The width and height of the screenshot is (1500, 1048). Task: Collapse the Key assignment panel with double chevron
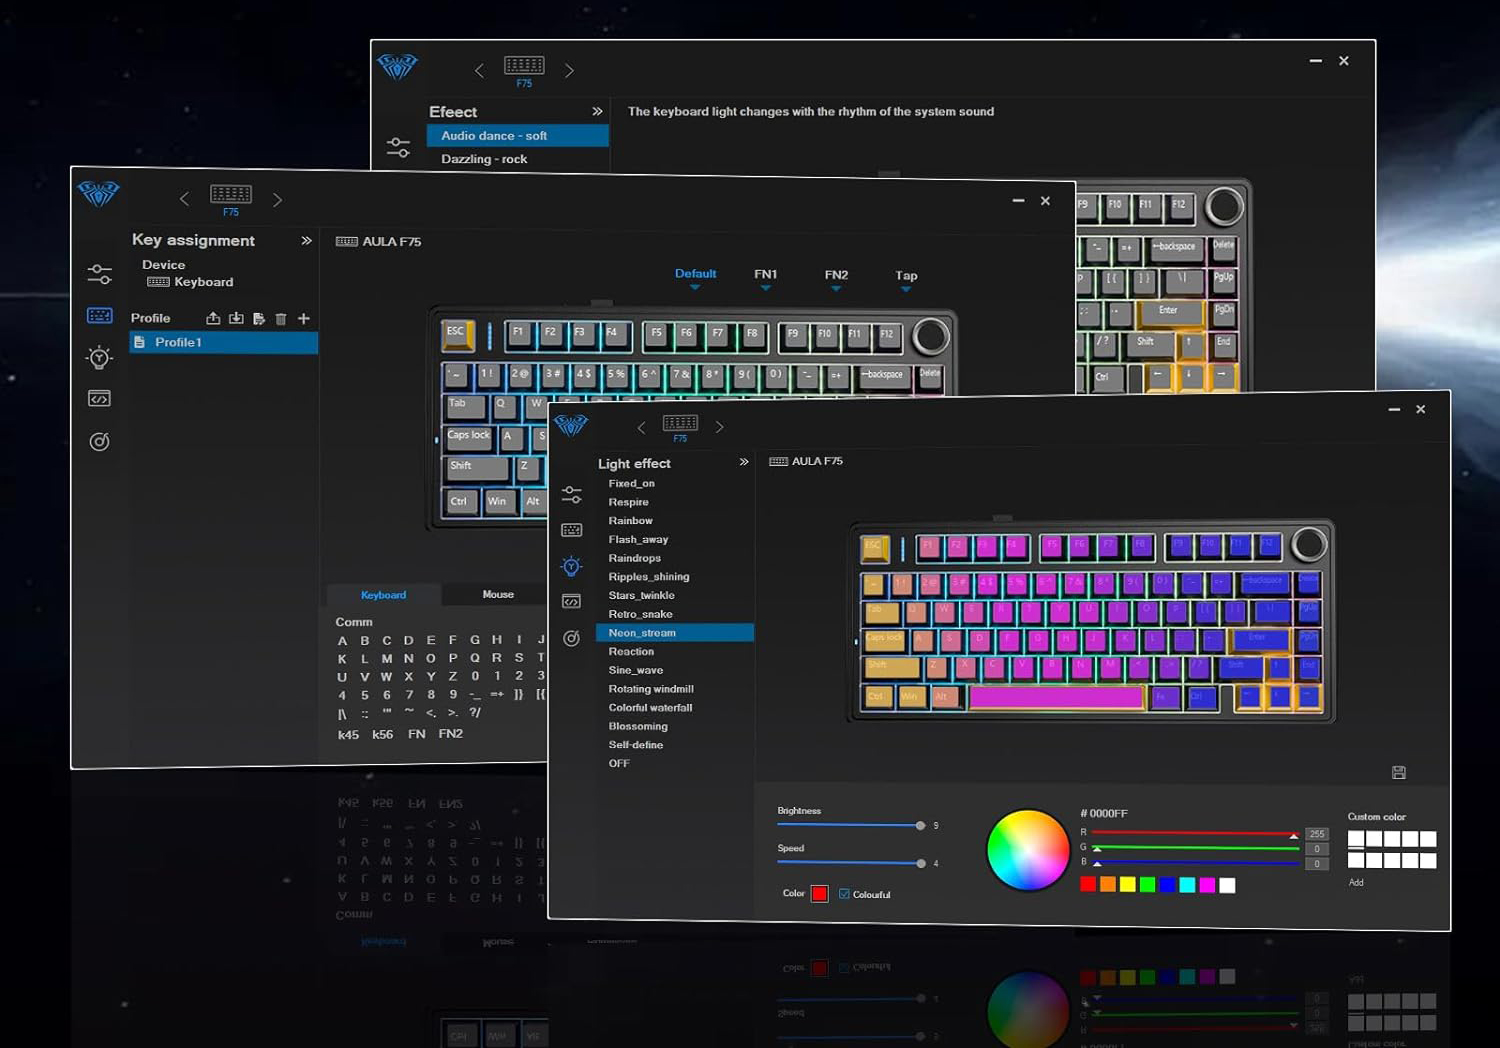[x=306, y=241]
